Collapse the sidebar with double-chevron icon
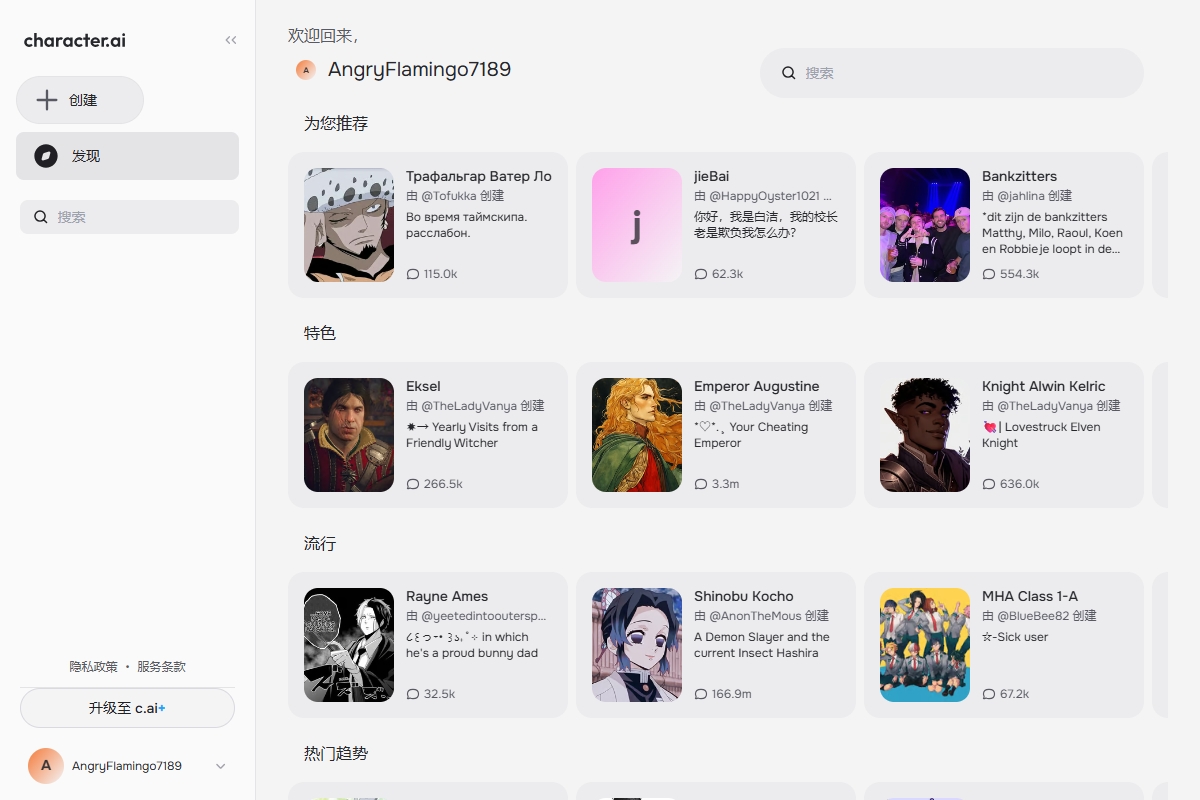Image resolution: width=1200 pixels, height=800 pixels. point(231,41)
